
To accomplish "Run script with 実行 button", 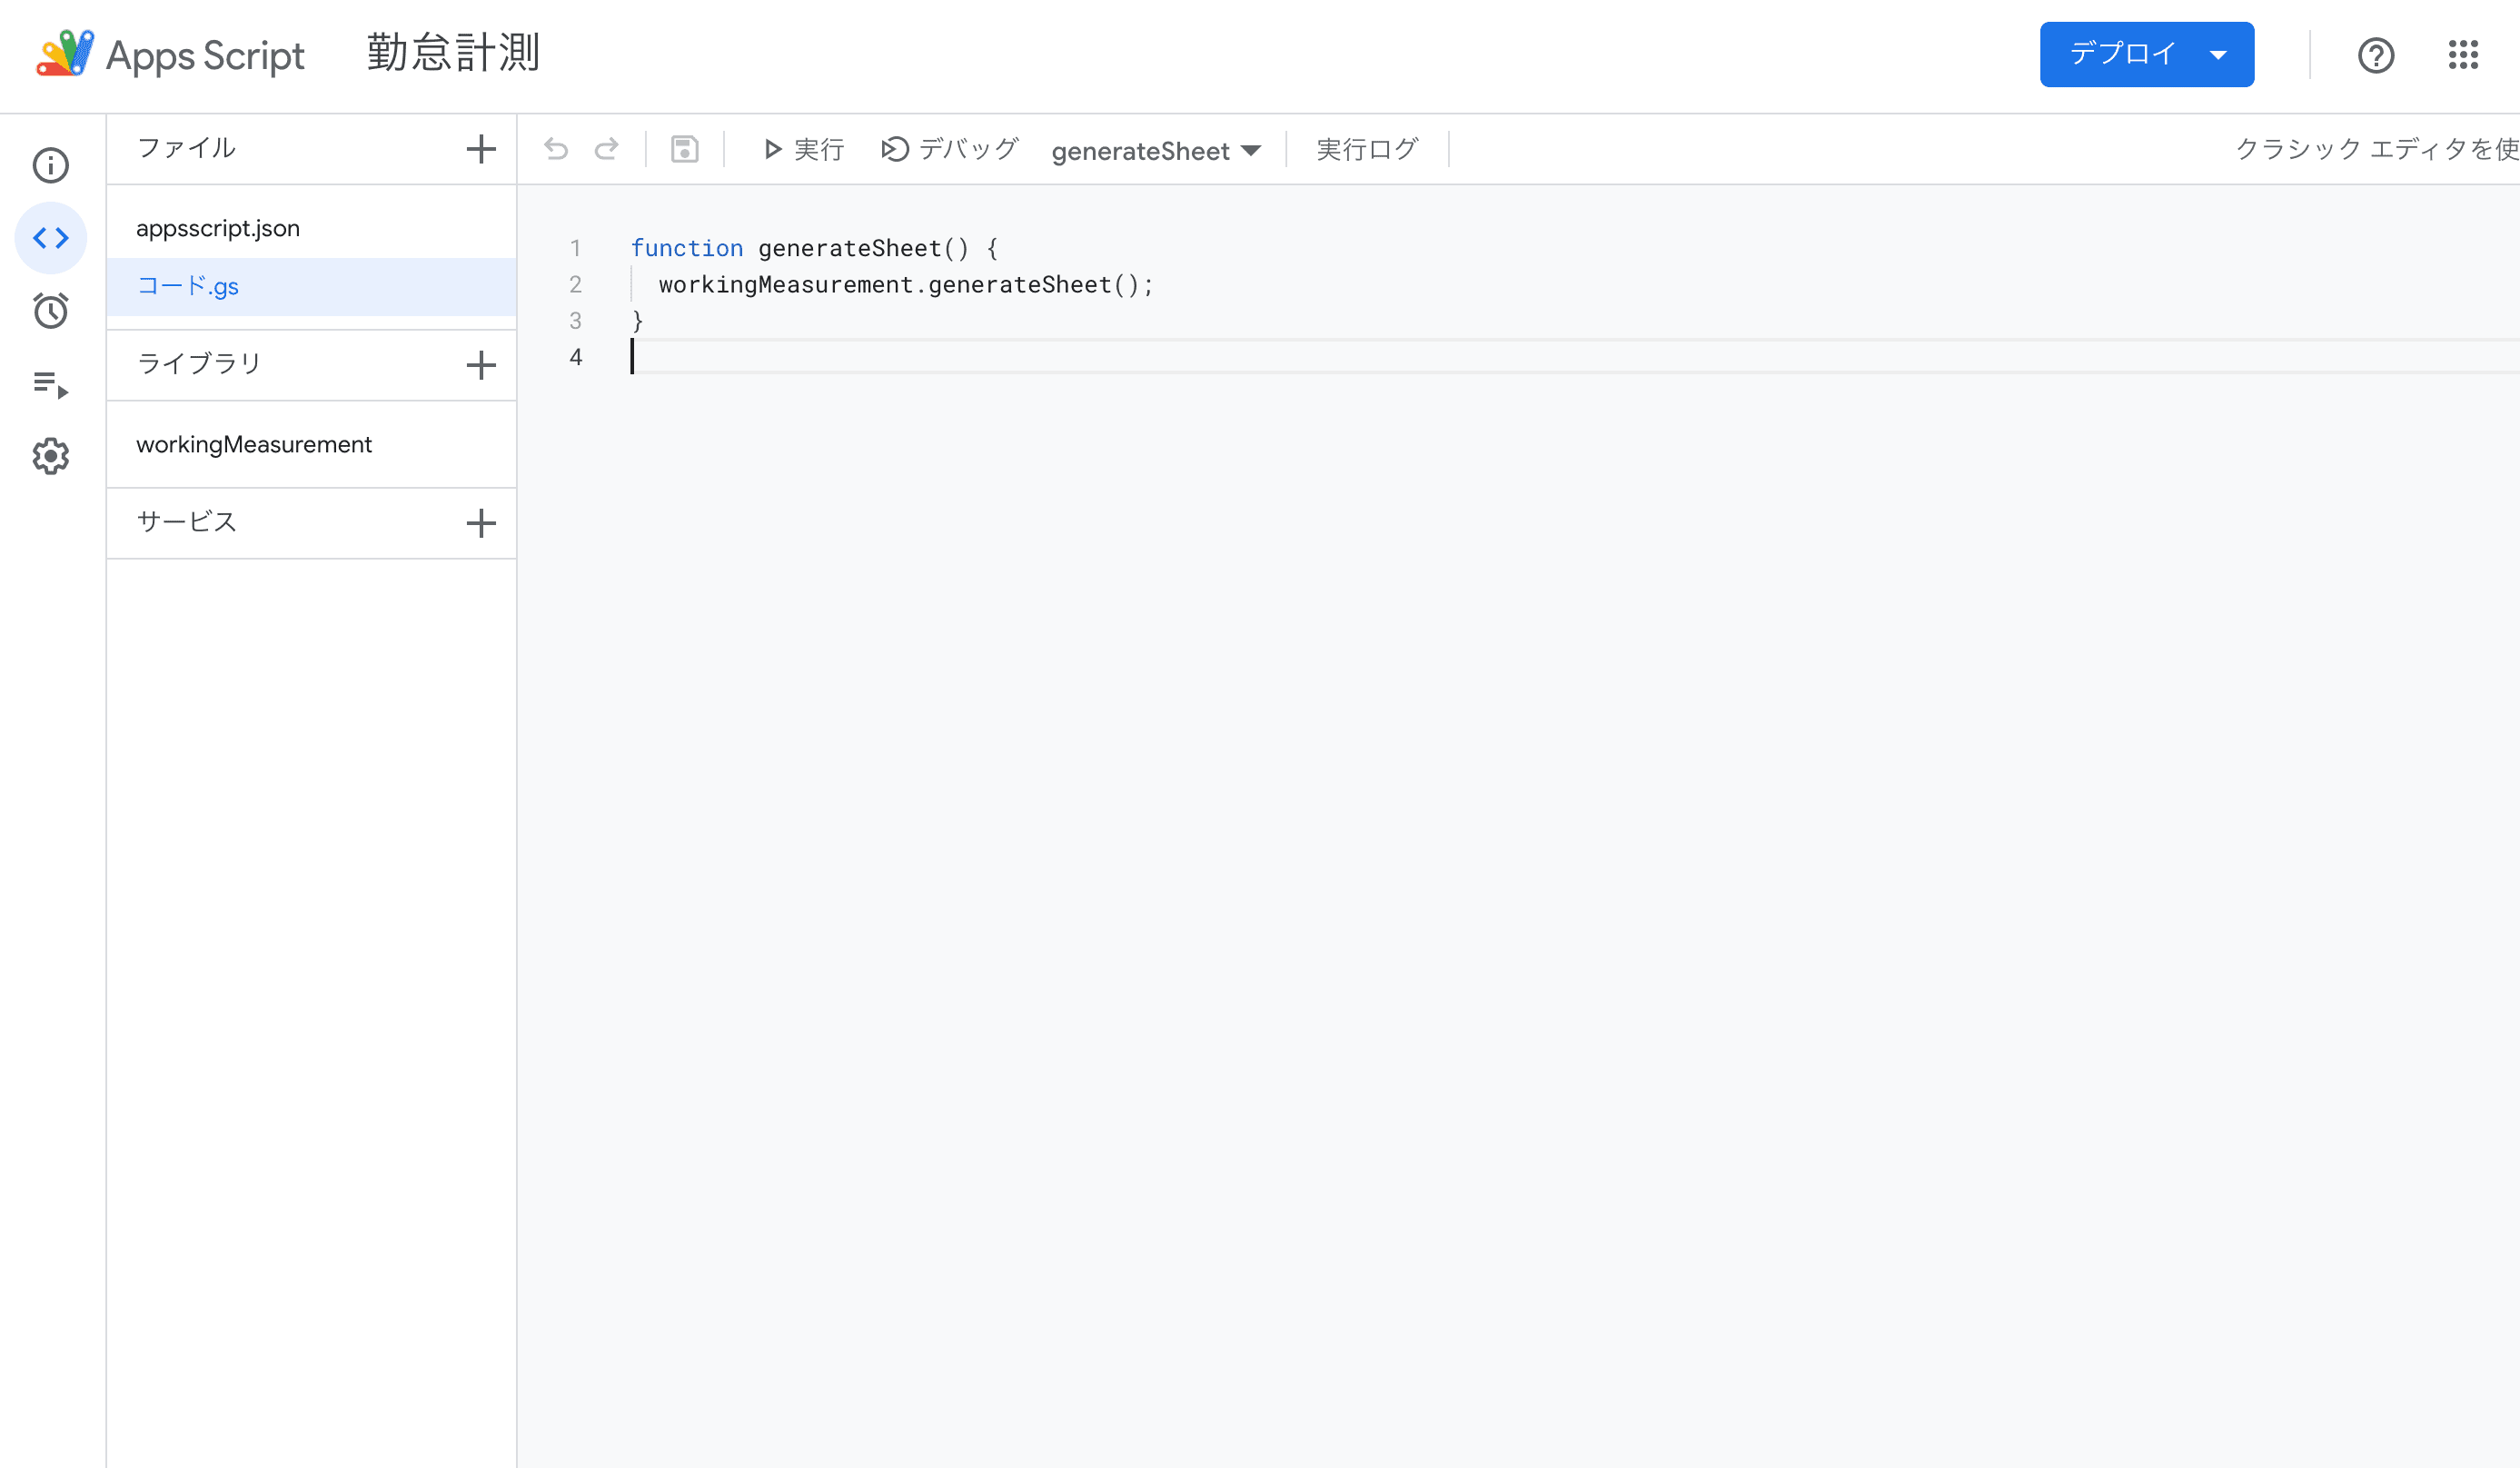I will tap(804, 149).
